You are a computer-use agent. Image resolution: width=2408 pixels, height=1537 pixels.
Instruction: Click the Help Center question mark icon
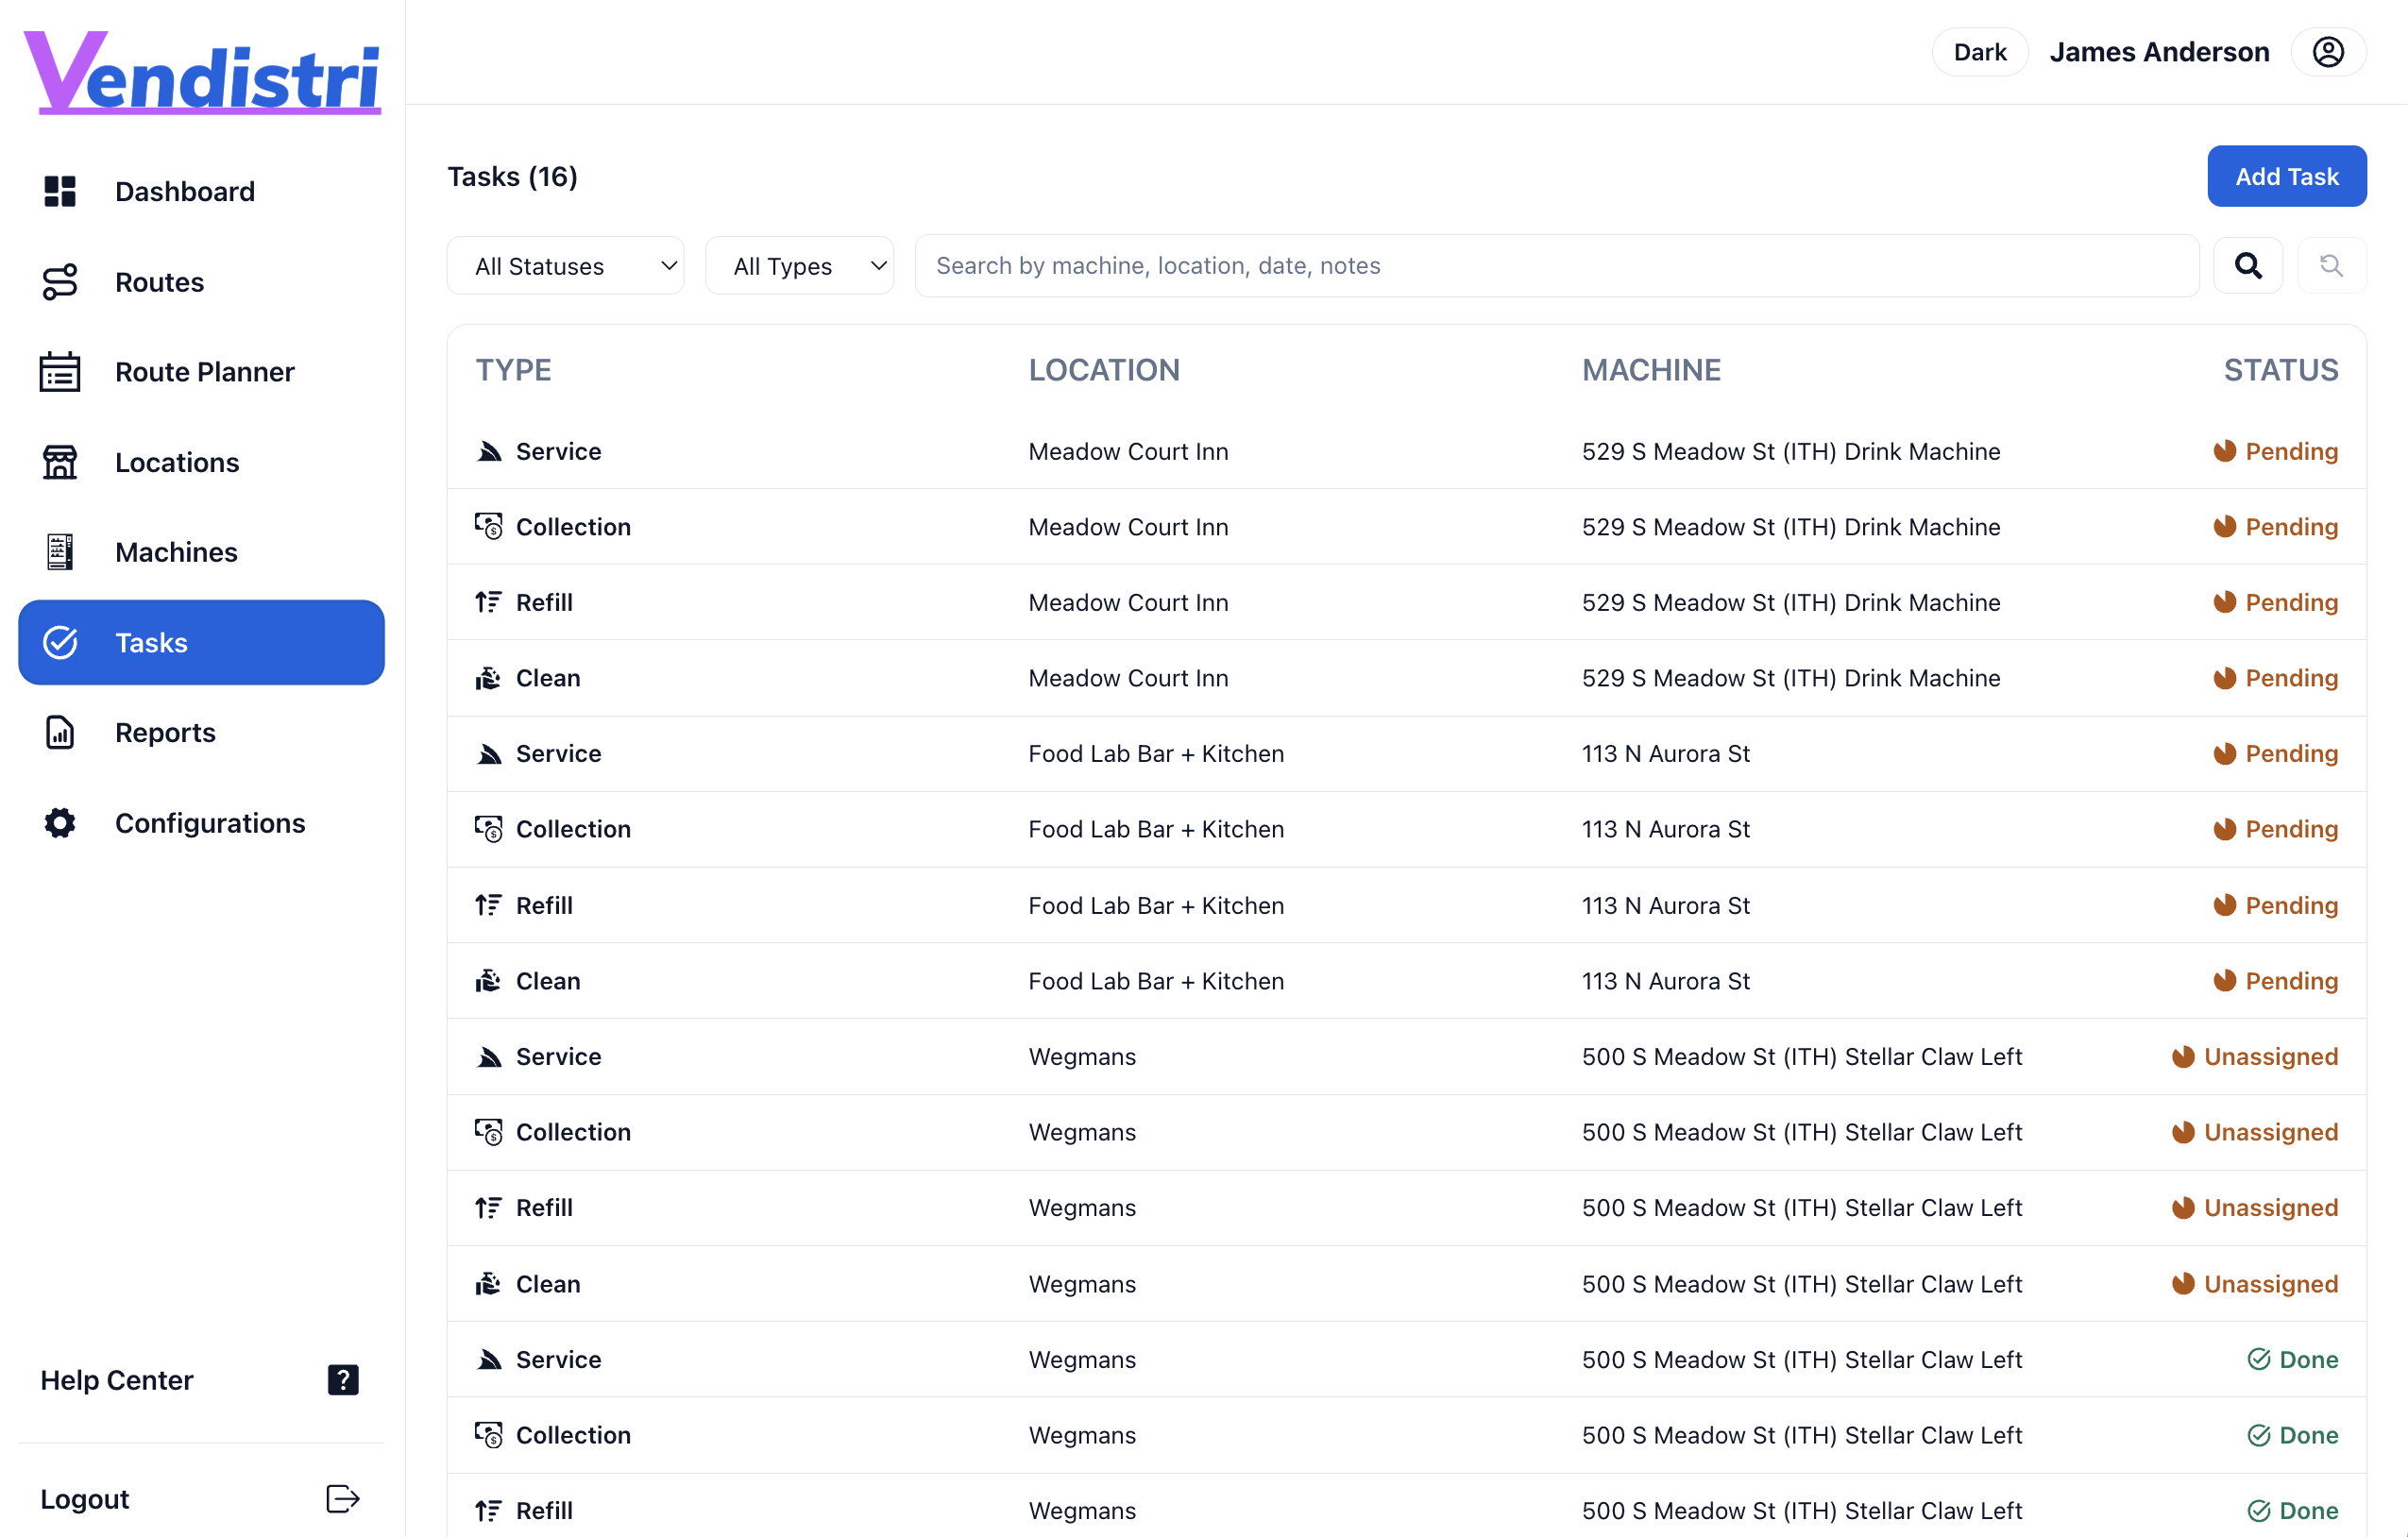tap(342, 1379)
